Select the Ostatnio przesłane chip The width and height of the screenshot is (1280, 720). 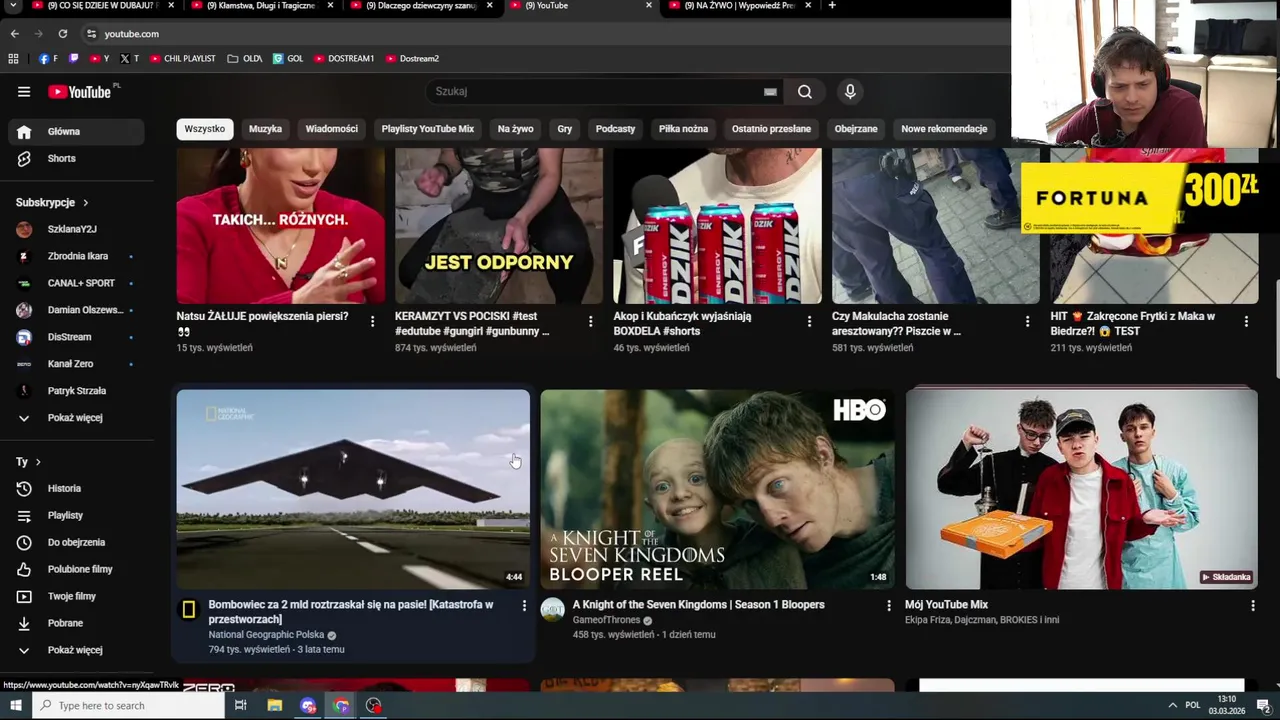tap(771, 129)
